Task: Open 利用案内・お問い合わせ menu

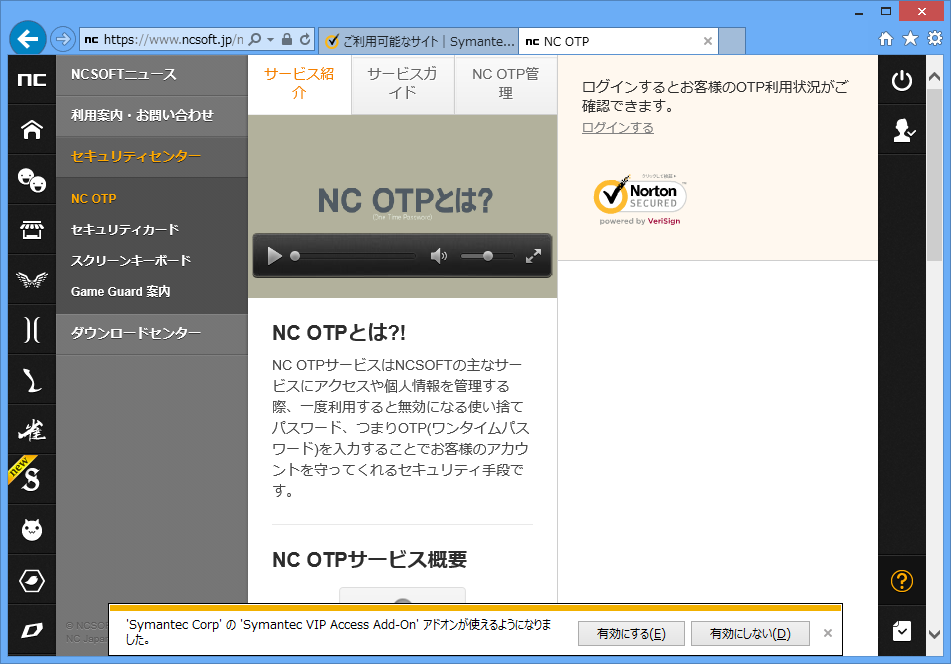Action: (152, 115)
